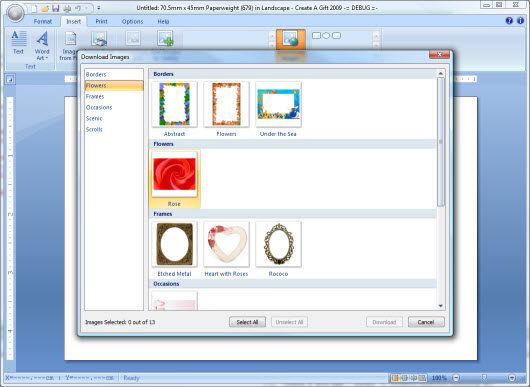Screen dimensions: 530x387
Task: Click the highlighted download images ribbon icon
Action: point(291,39)
